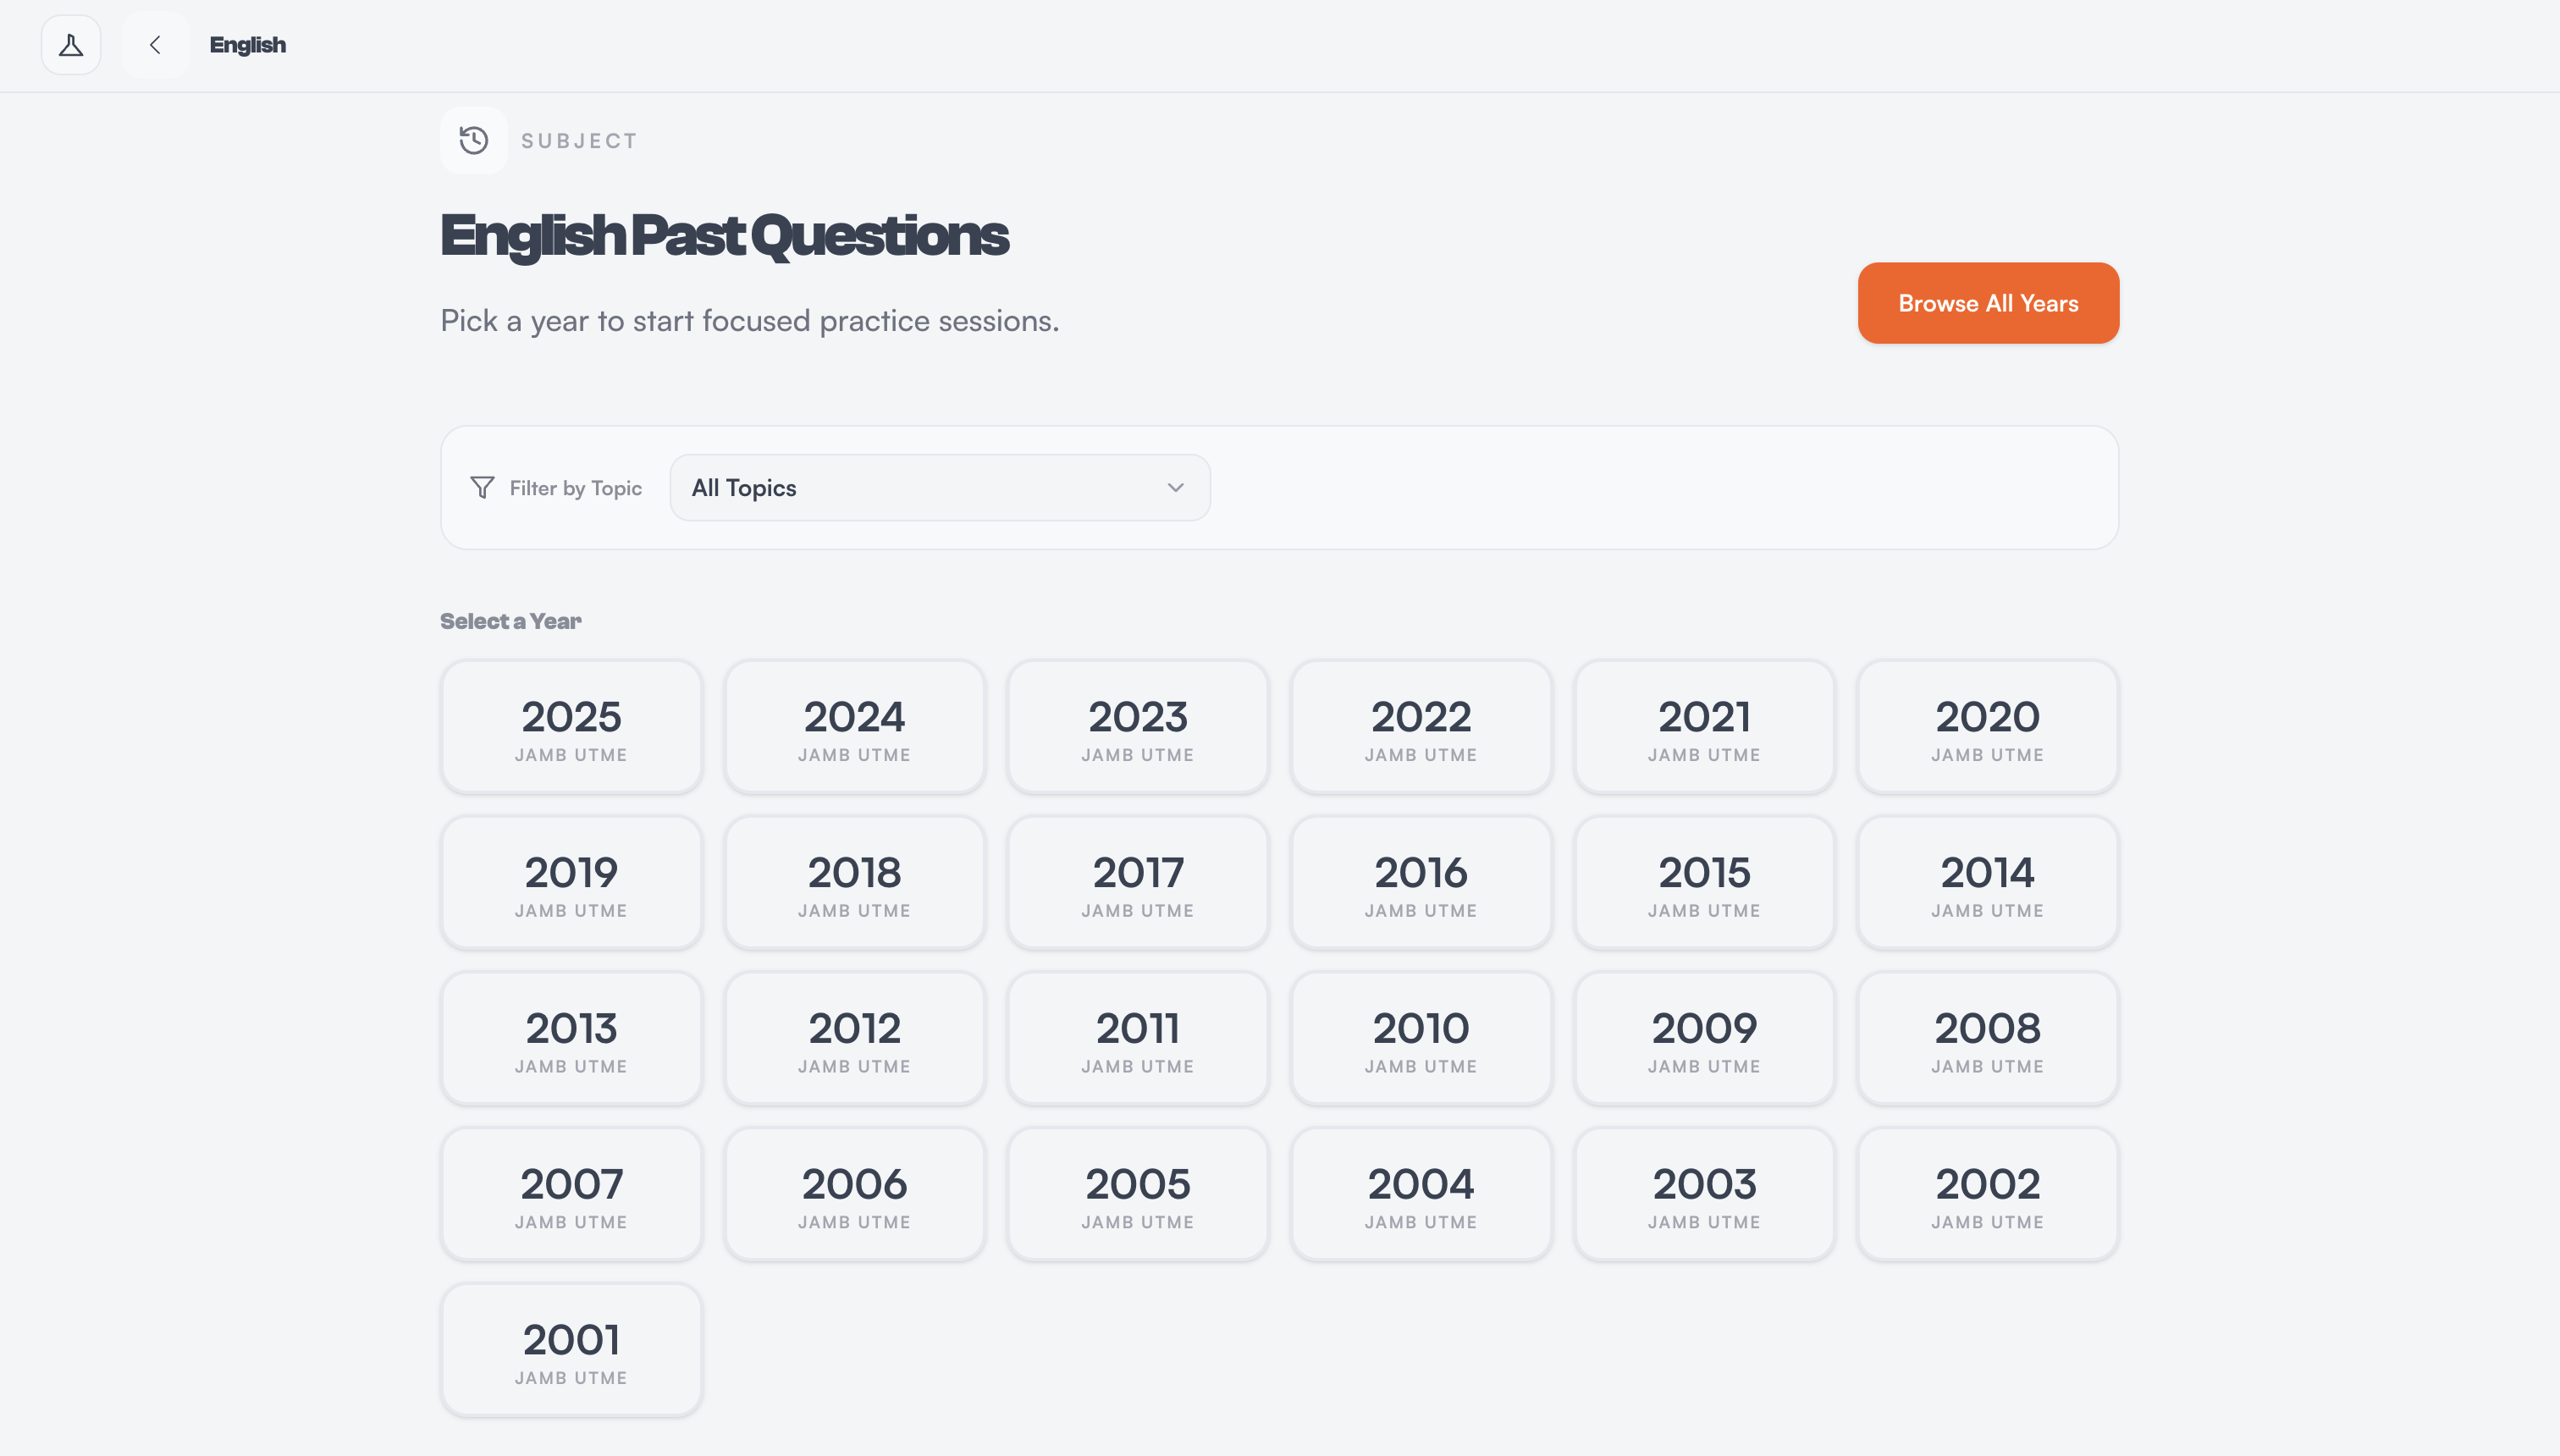
Task: Click the history clock icon beside SUBJECT
Action: point(474,140)
